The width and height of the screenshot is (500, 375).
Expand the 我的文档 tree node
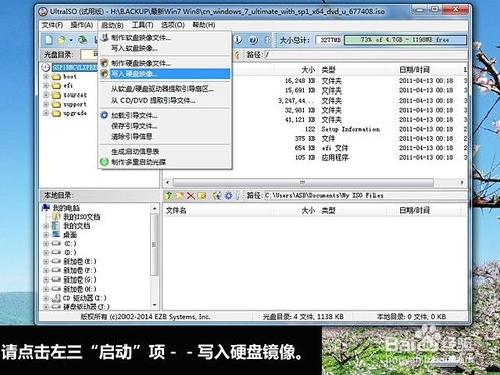pos(46,226)
